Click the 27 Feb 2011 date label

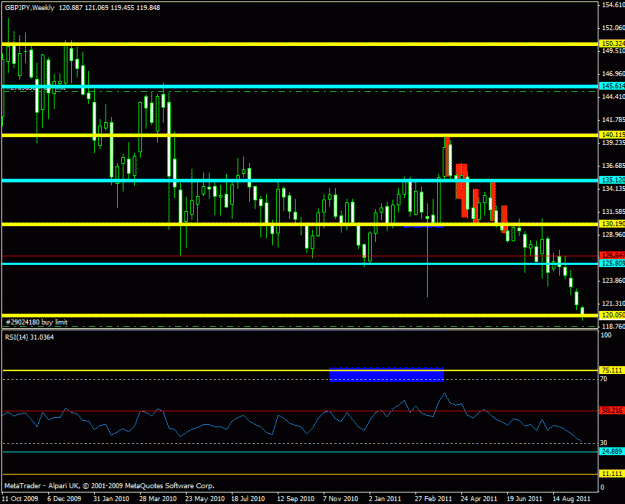[433, 498]
